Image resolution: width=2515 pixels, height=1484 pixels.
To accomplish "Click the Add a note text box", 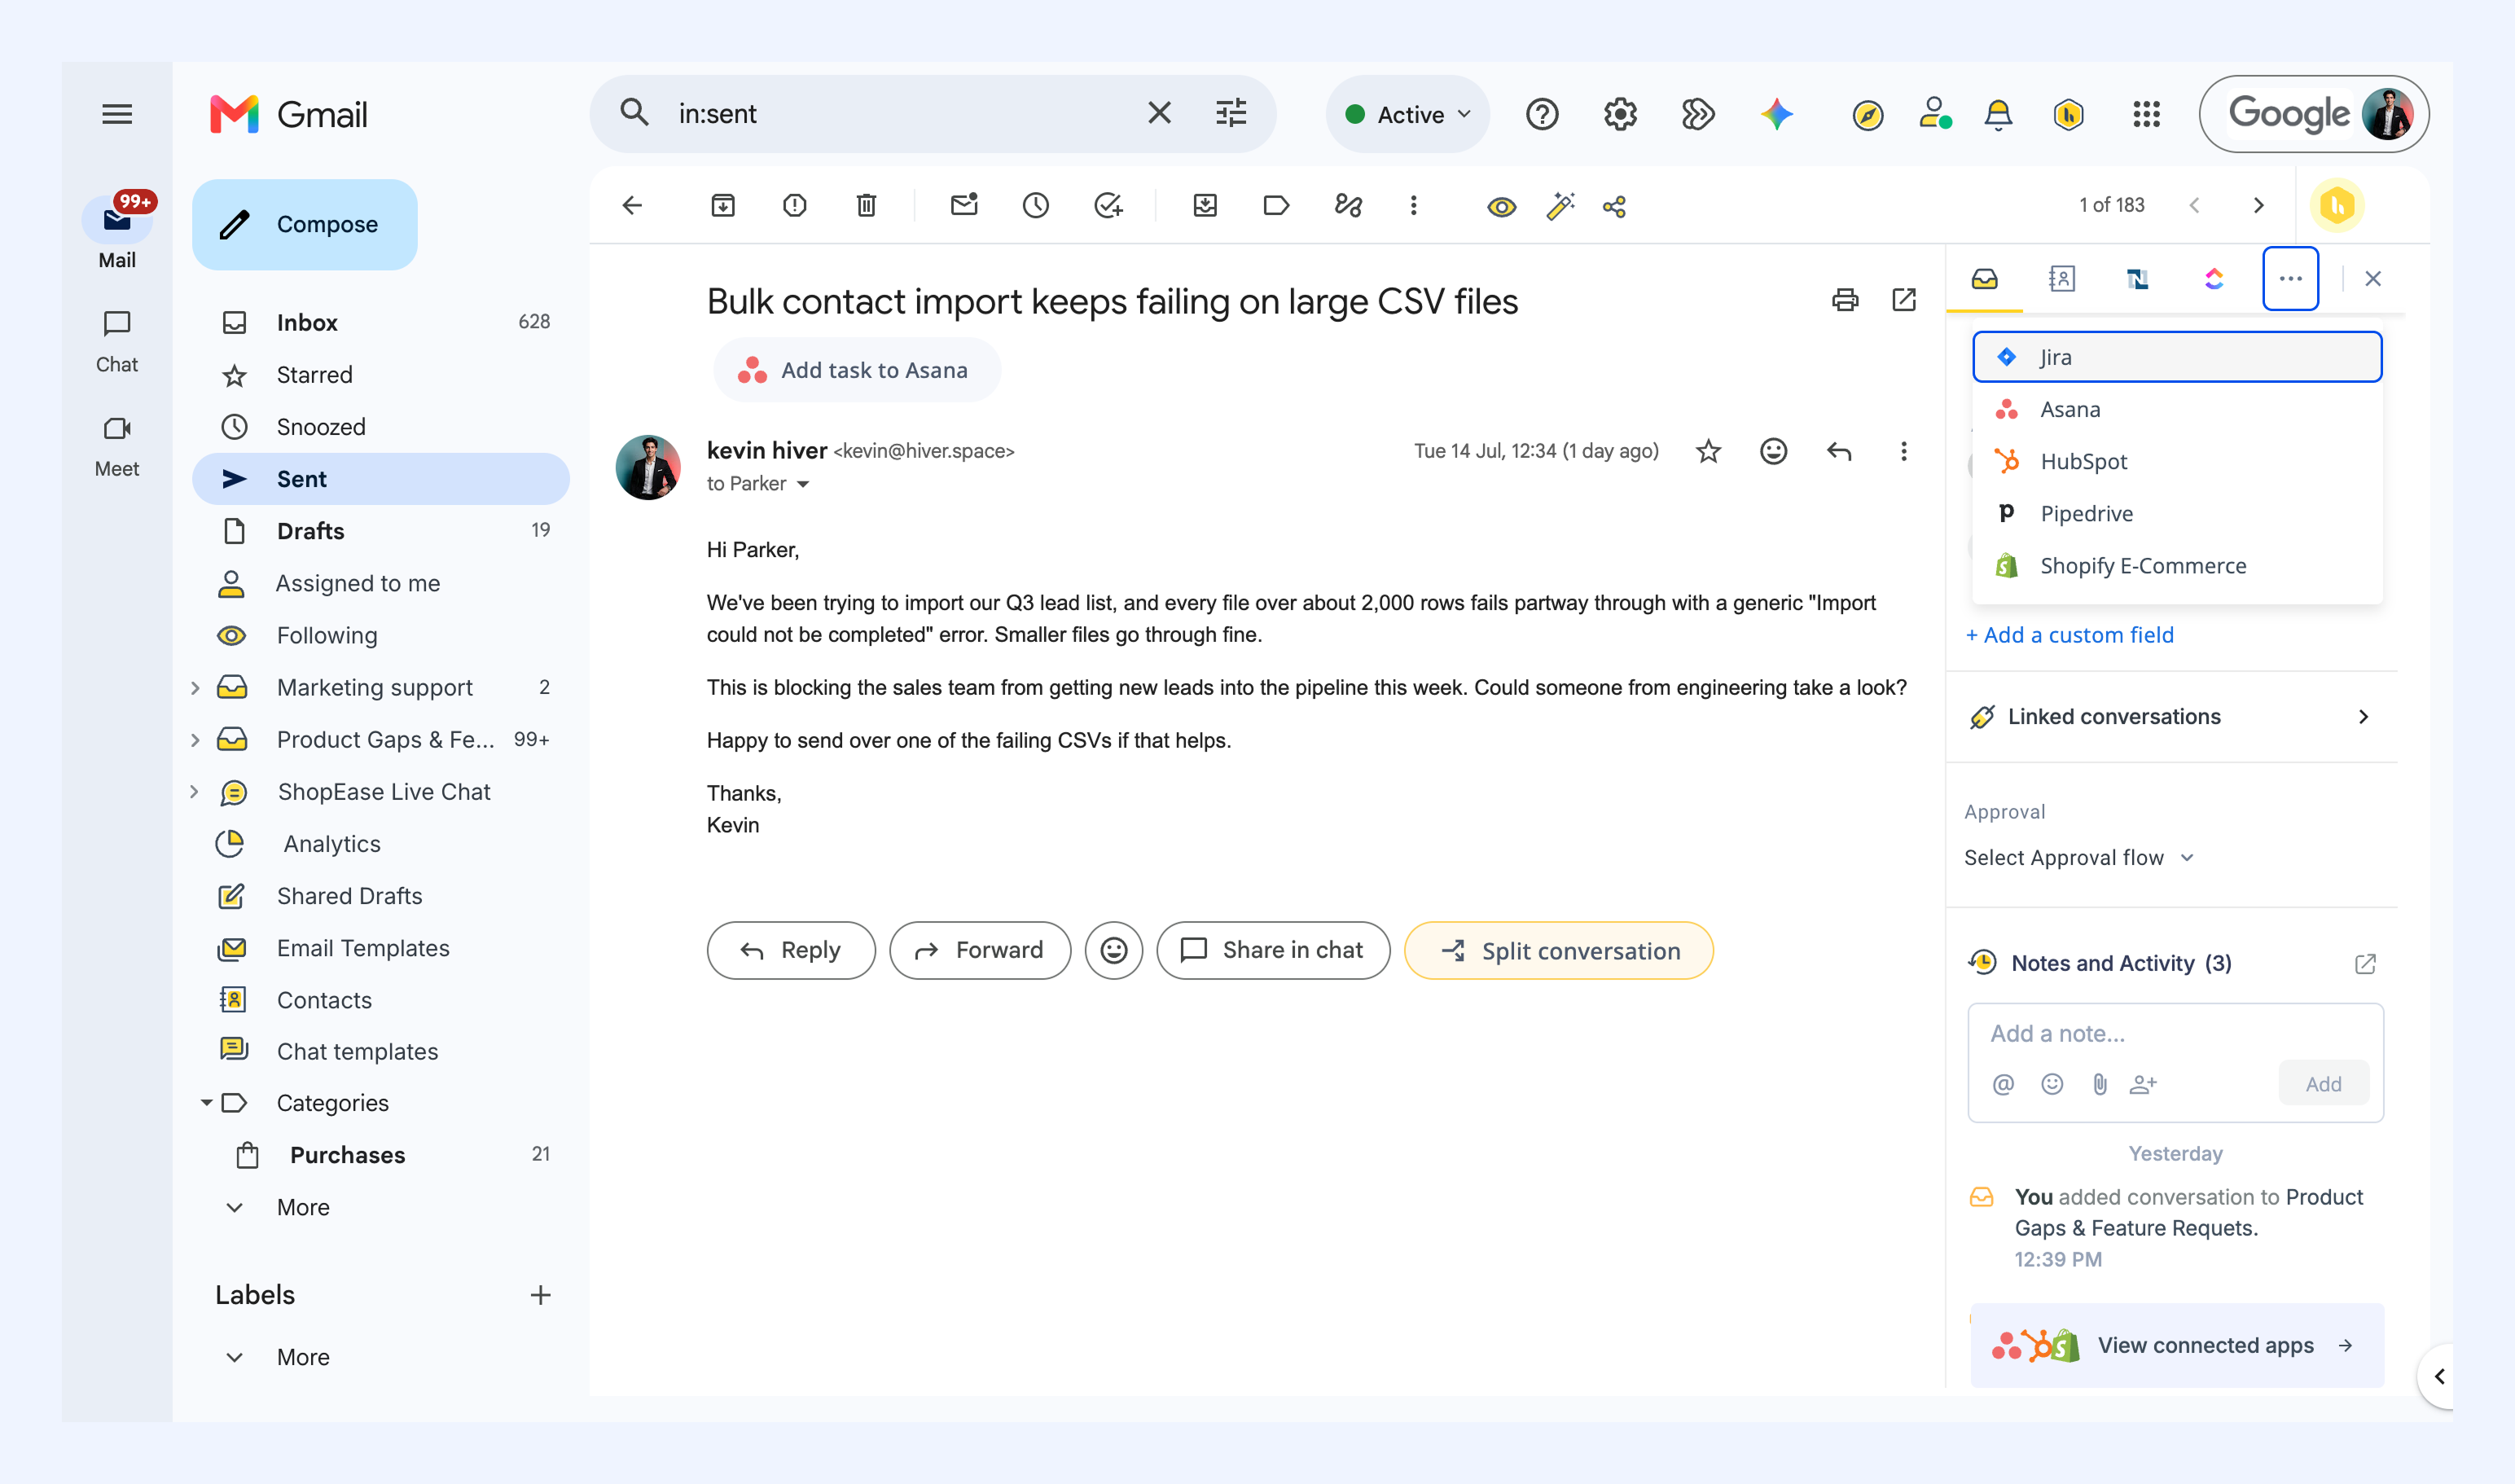I will (x=2175, y=1034).
